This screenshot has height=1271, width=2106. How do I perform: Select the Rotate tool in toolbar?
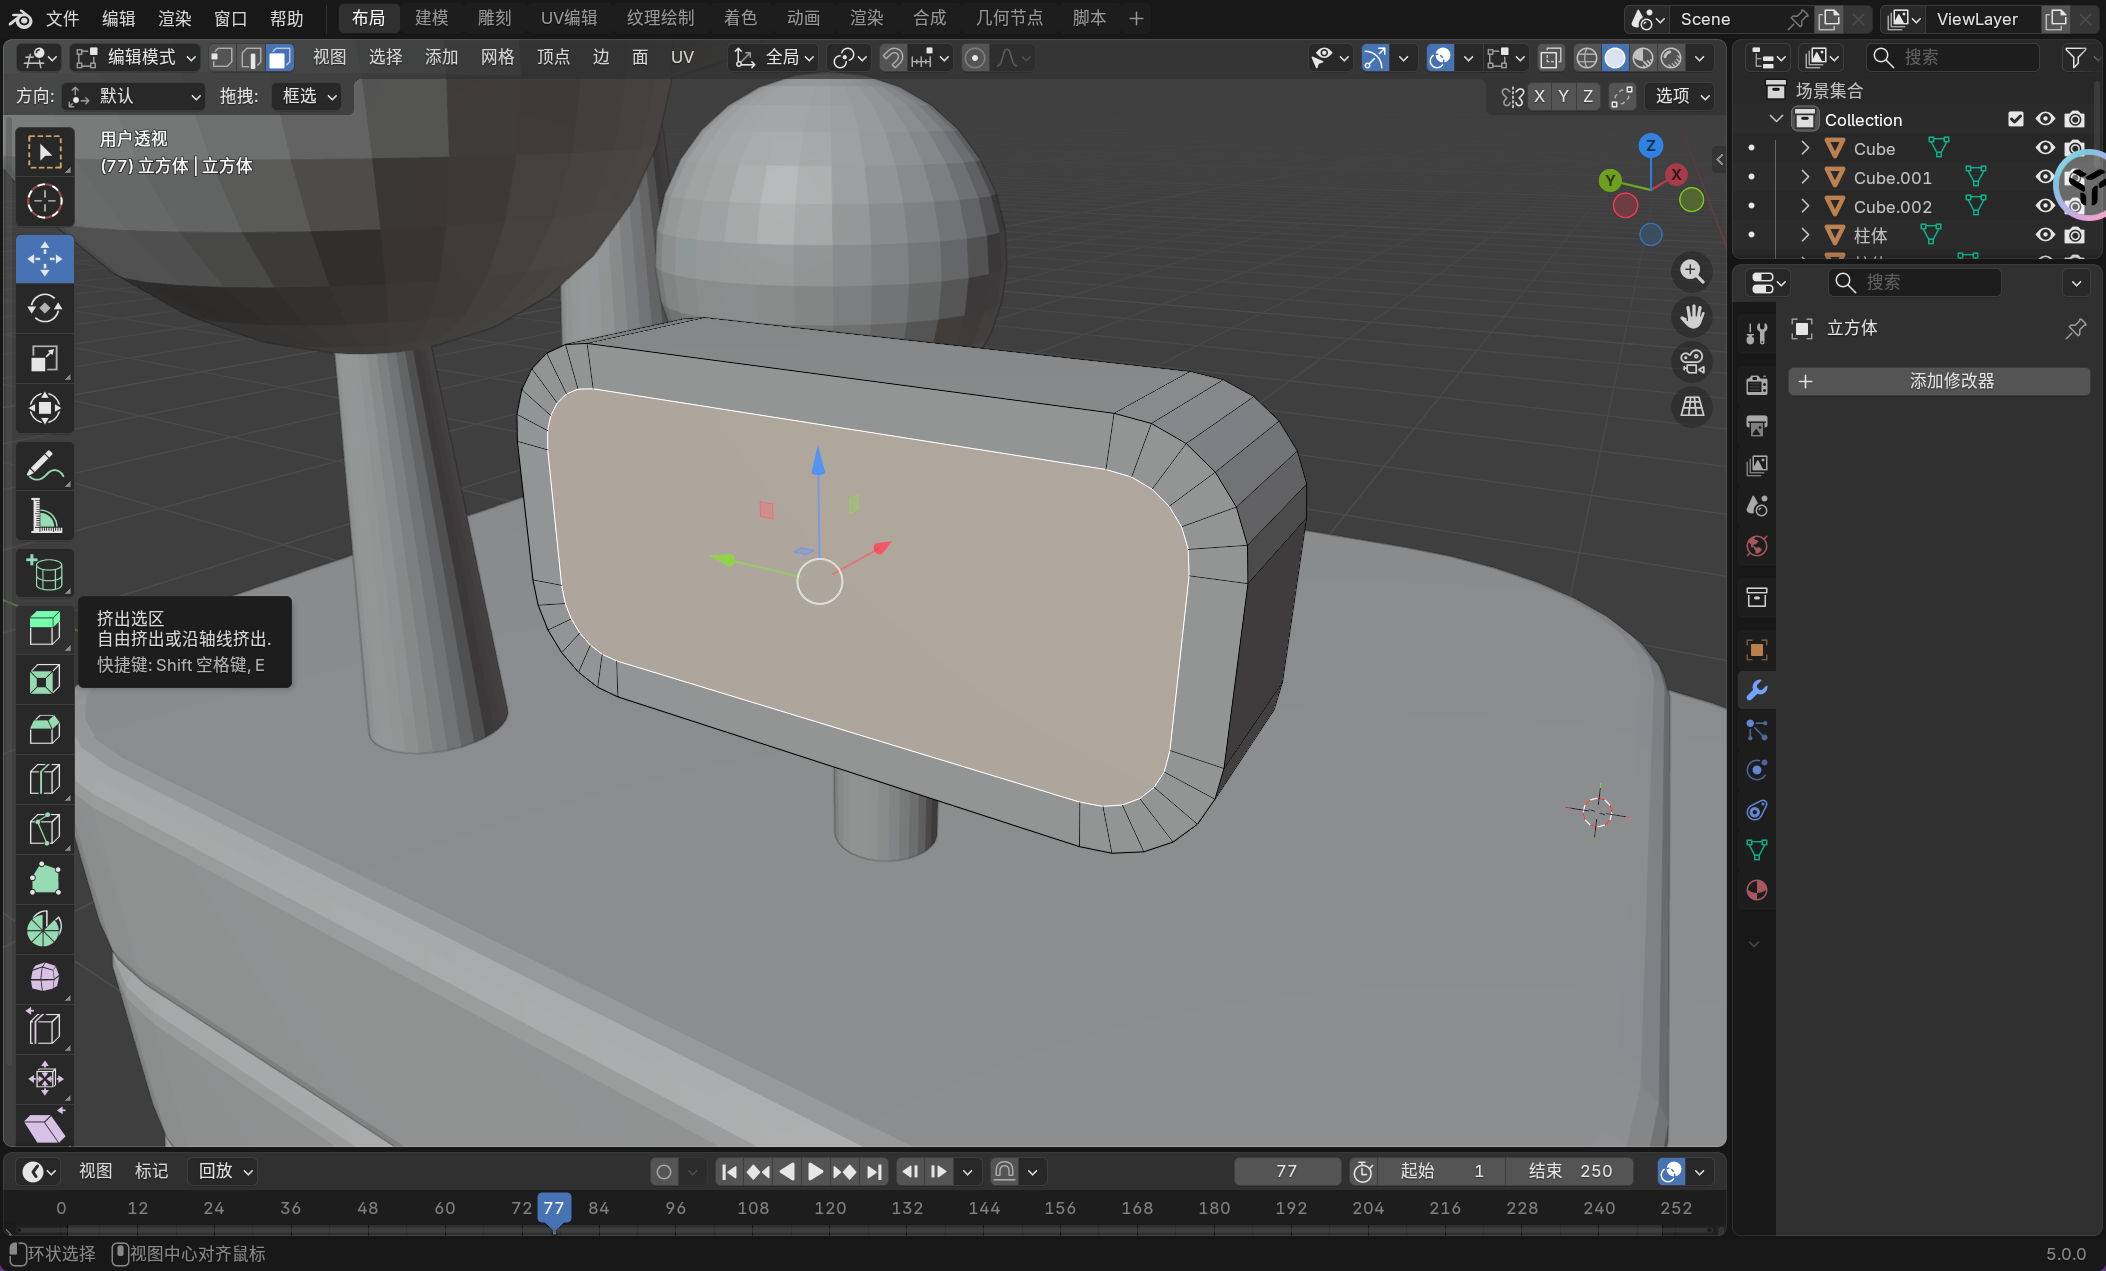point(44,309)
